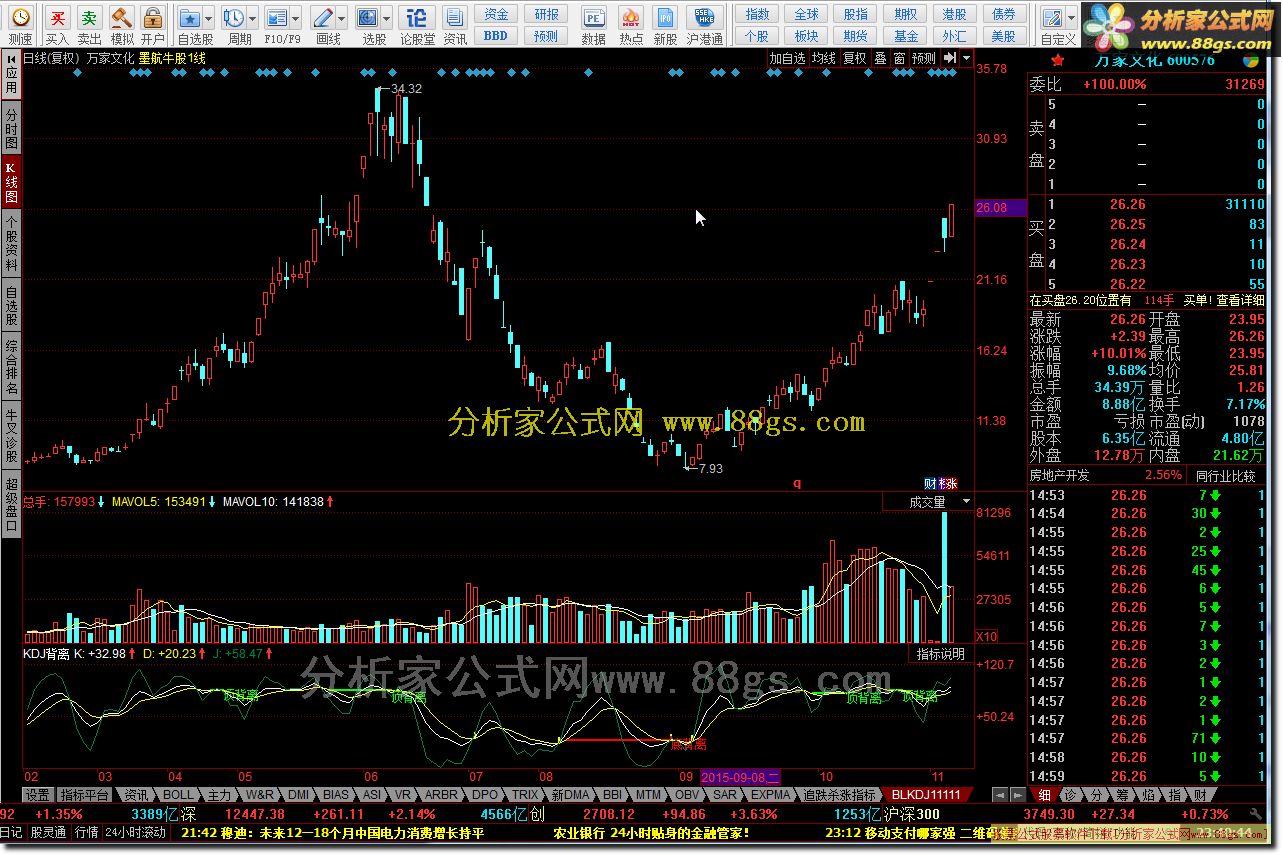Click the 买入 buy icon

(x=59, y=18)
